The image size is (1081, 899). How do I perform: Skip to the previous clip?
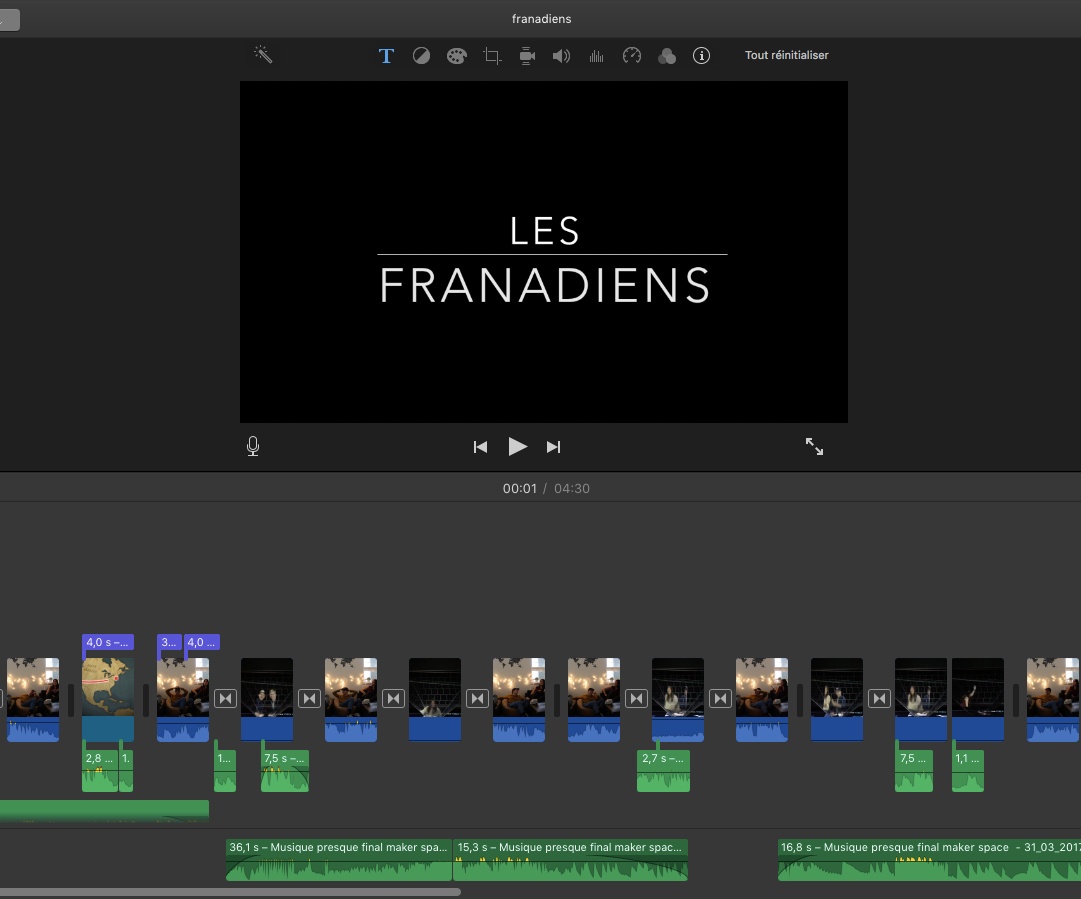[x=480, y=446]
